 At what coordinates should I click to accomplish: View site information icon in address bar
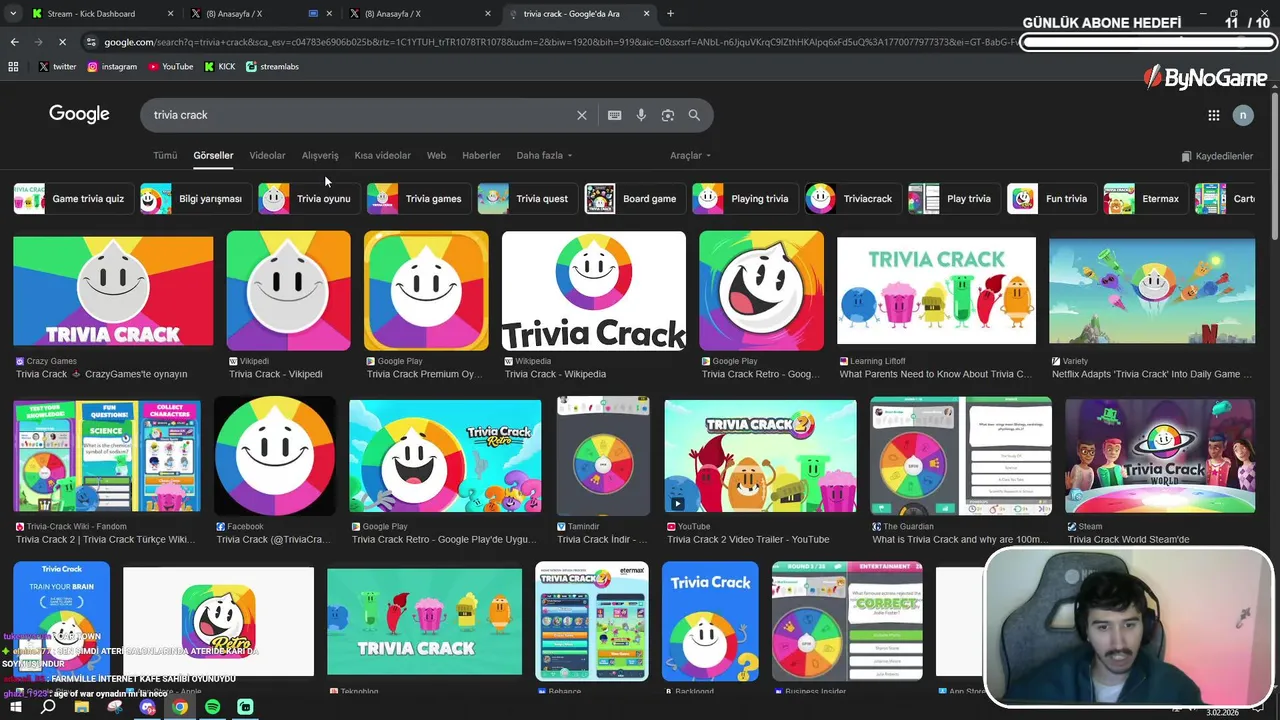[x=91, y=42]
